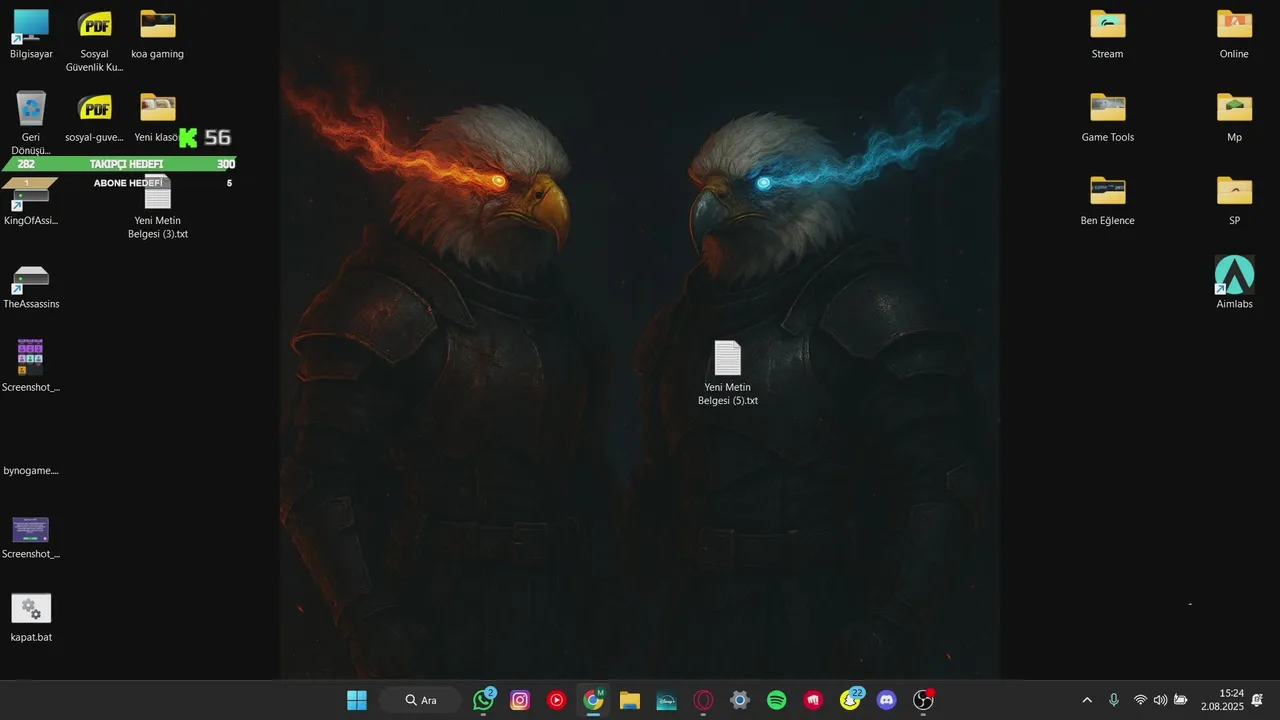Open the volume speaker control
This screenshot has height=720, width=1280.
1160,700
